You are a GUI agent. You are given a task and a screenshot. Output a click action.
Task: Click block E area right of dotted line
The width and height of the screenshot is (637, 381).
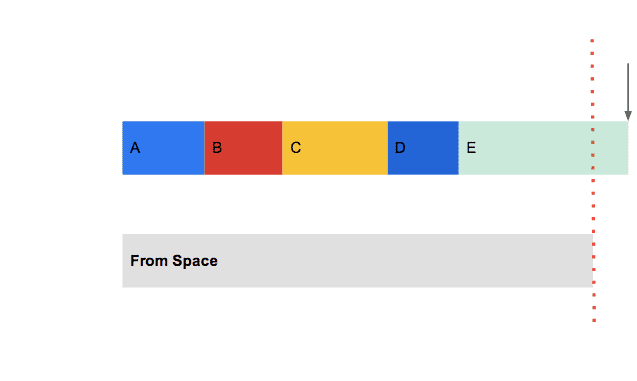click(x=611, y=148)
